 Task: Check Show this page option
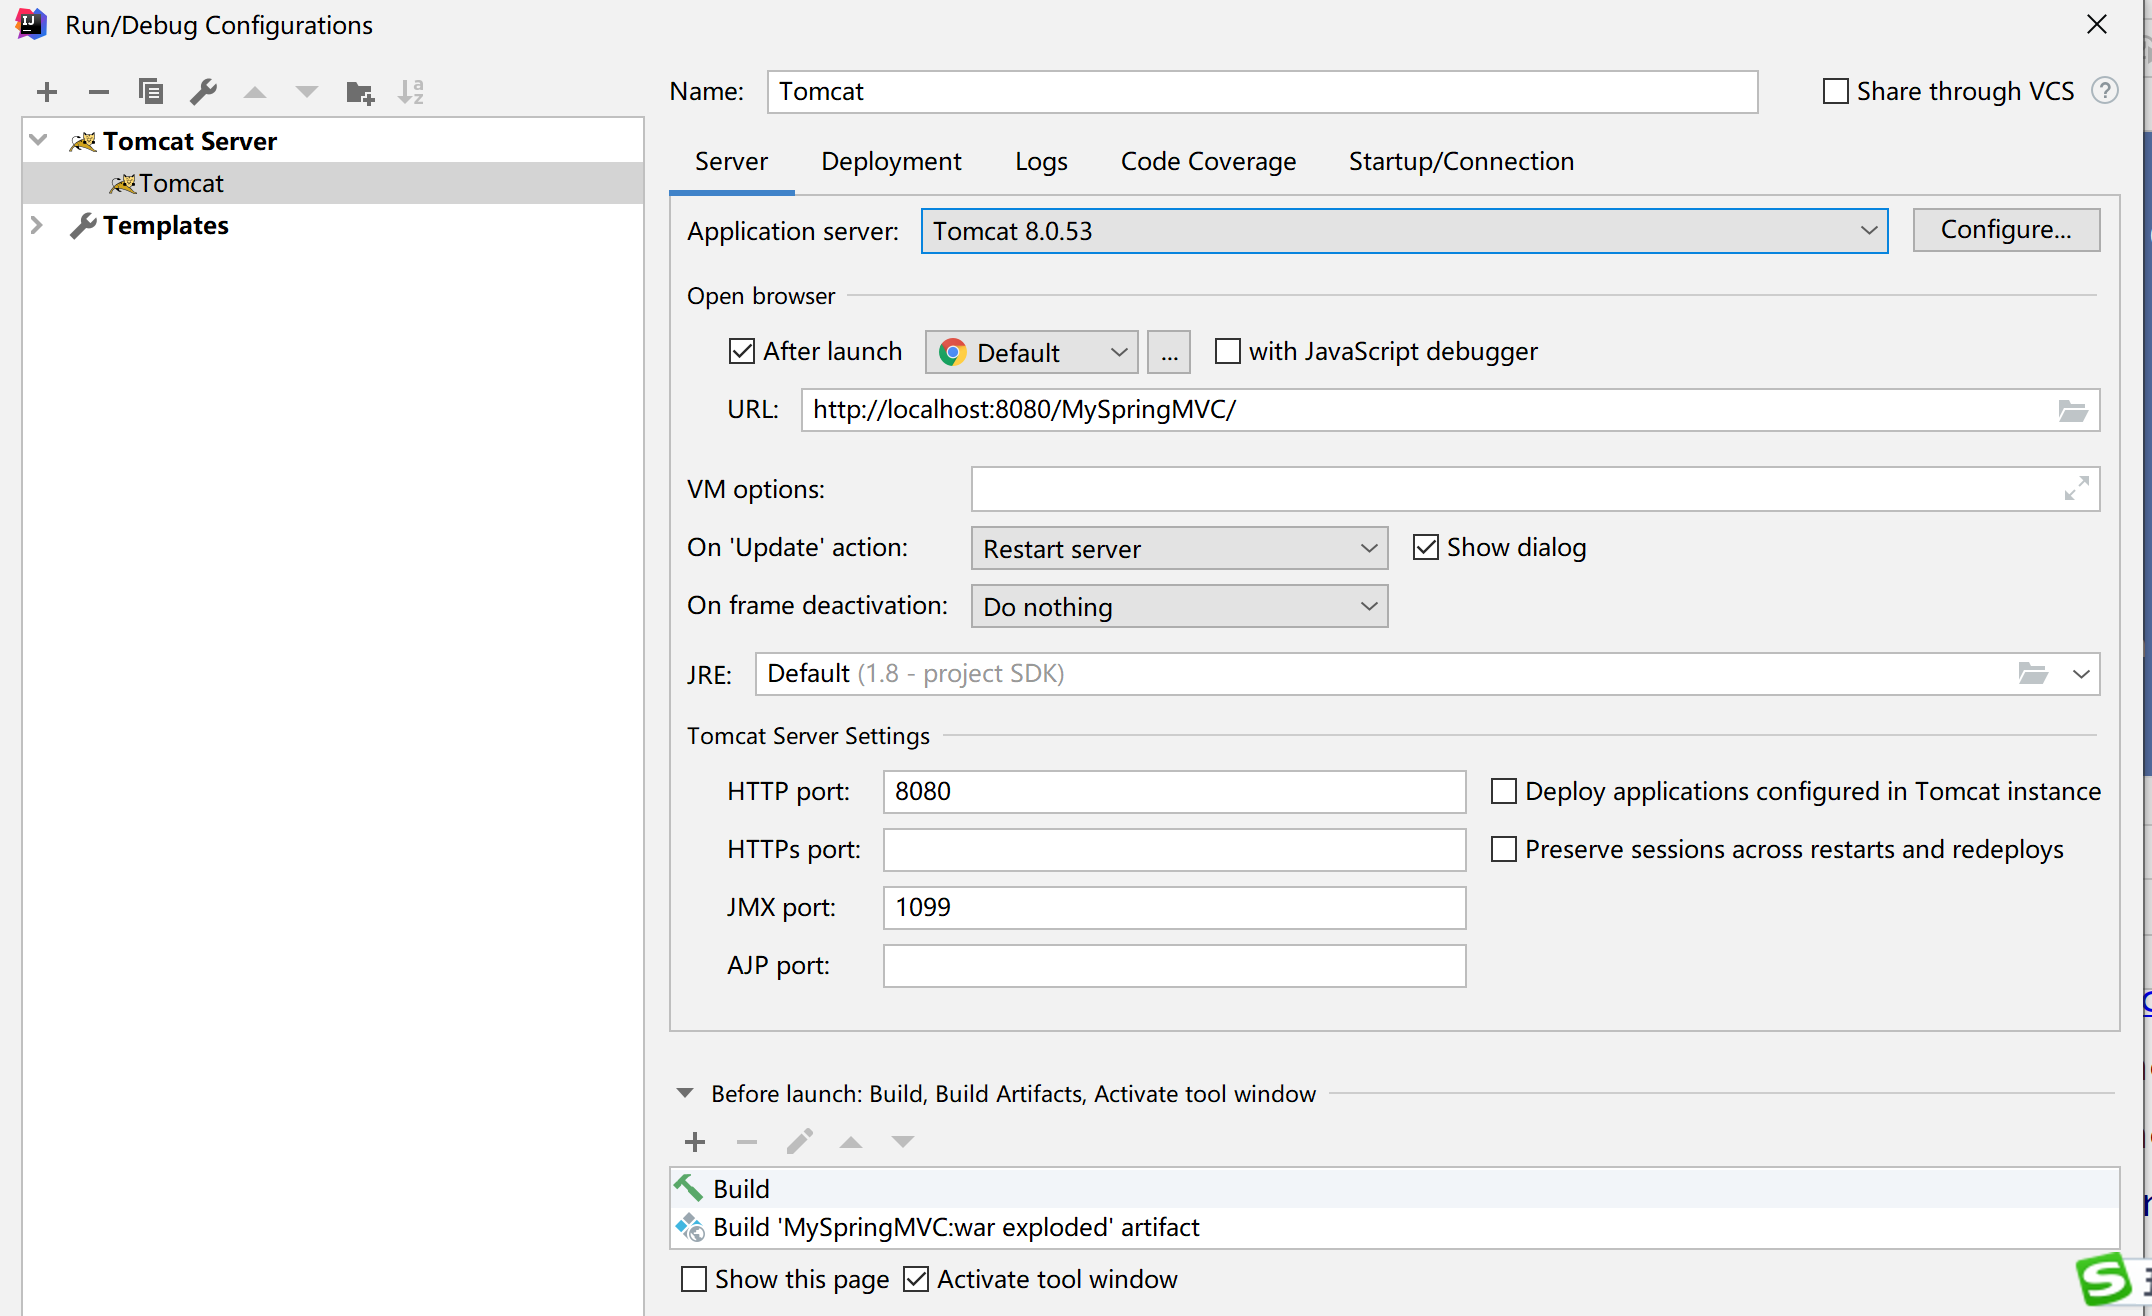pos(694,1279)
